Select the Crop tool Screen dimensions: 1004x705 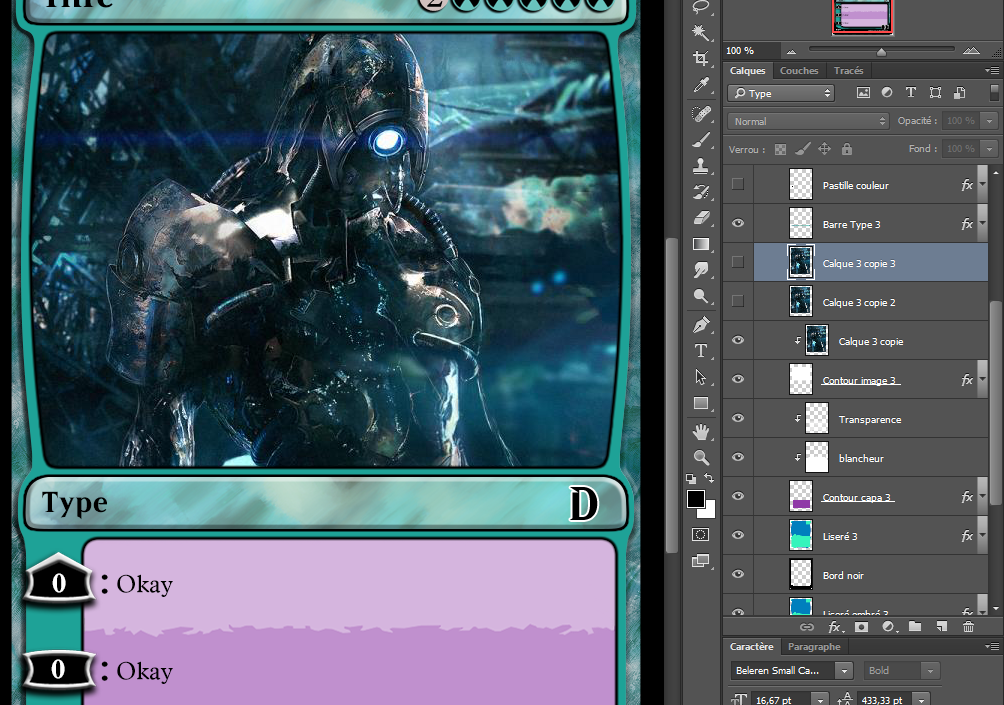click(701, 59)
